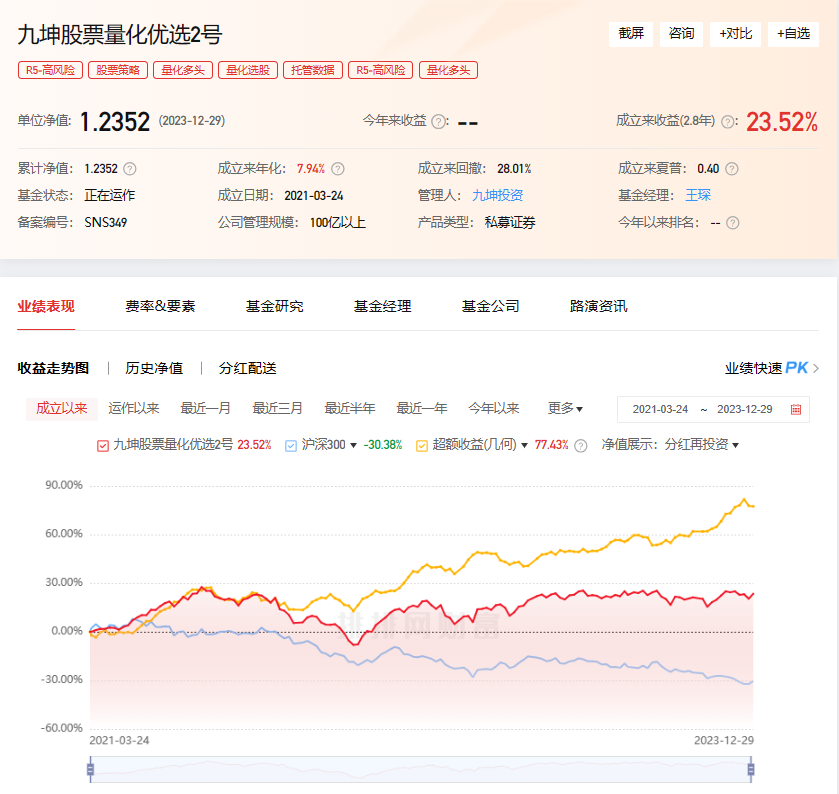This screenshot has height=794, width=839.
Task: Click 产品类型 value 私募证券
Action: [x=510, y=223]
